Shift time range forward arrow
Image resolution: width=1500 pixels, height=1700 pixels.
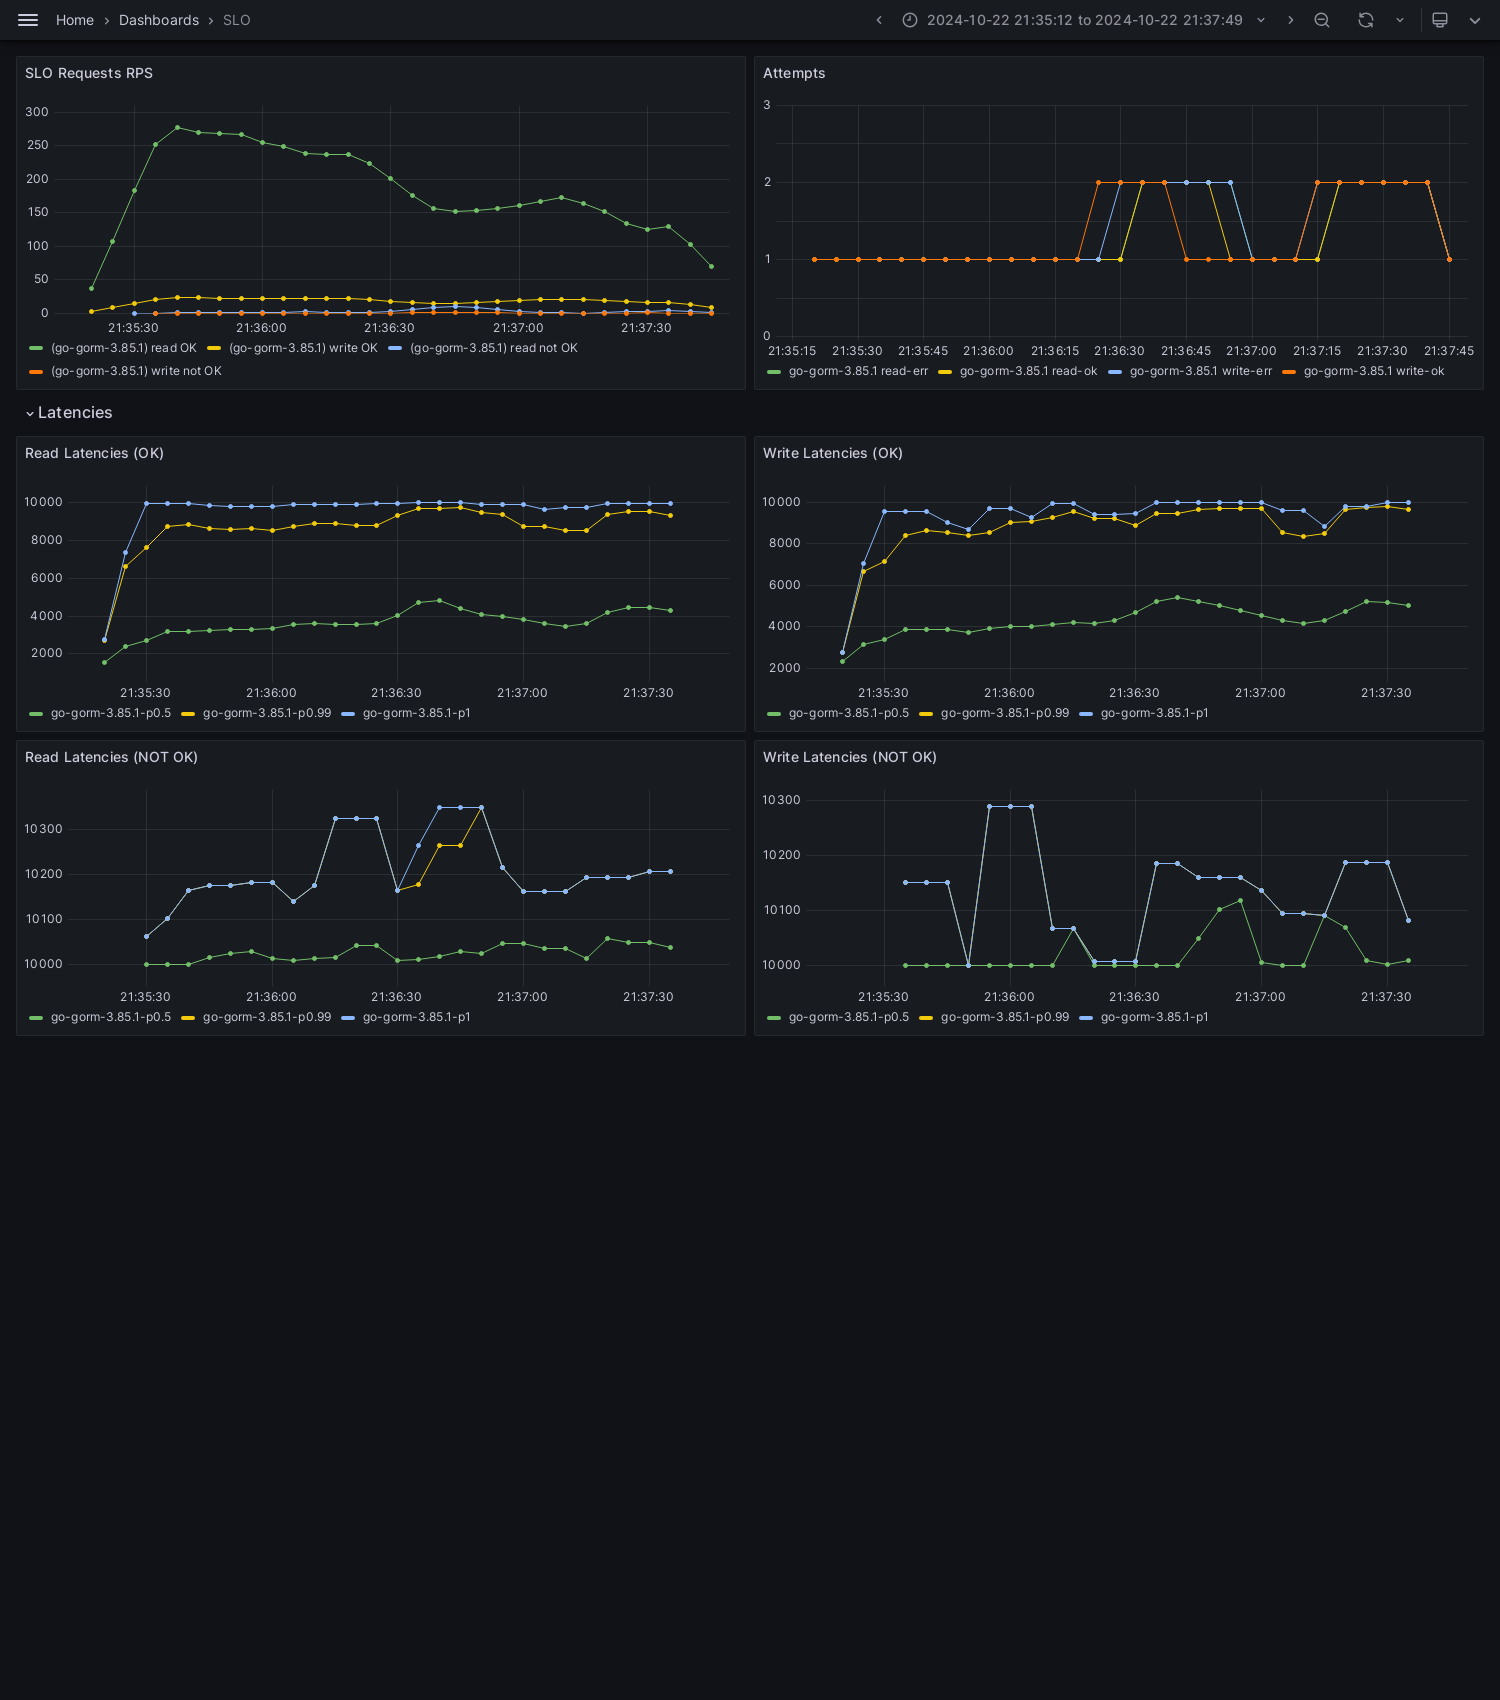click(x=1290, y=20)
